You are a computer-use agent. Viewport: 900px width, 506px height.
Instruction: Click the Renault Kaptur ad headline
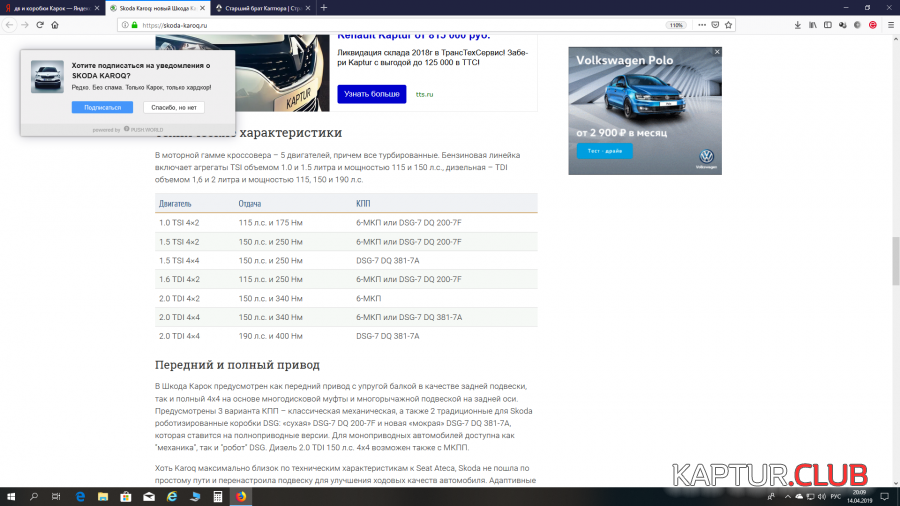pos(413,36)
